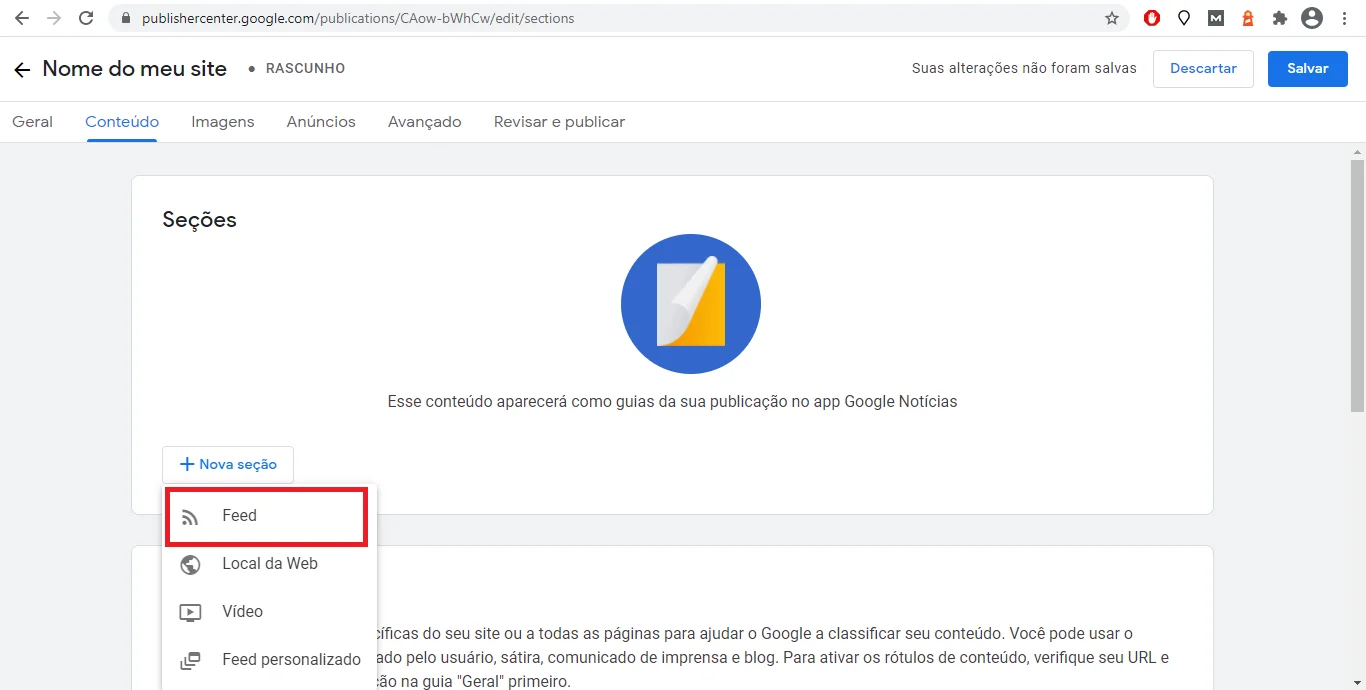
Task: Go to the Avançado tab
Action: point(425,122)
